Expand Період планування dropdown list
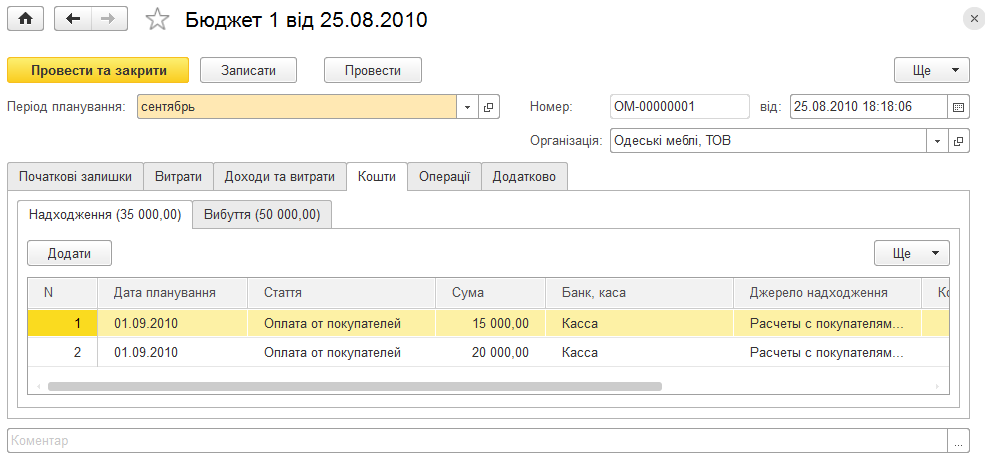985x460 pixels. pyautogui.click(x=467, y=107)
